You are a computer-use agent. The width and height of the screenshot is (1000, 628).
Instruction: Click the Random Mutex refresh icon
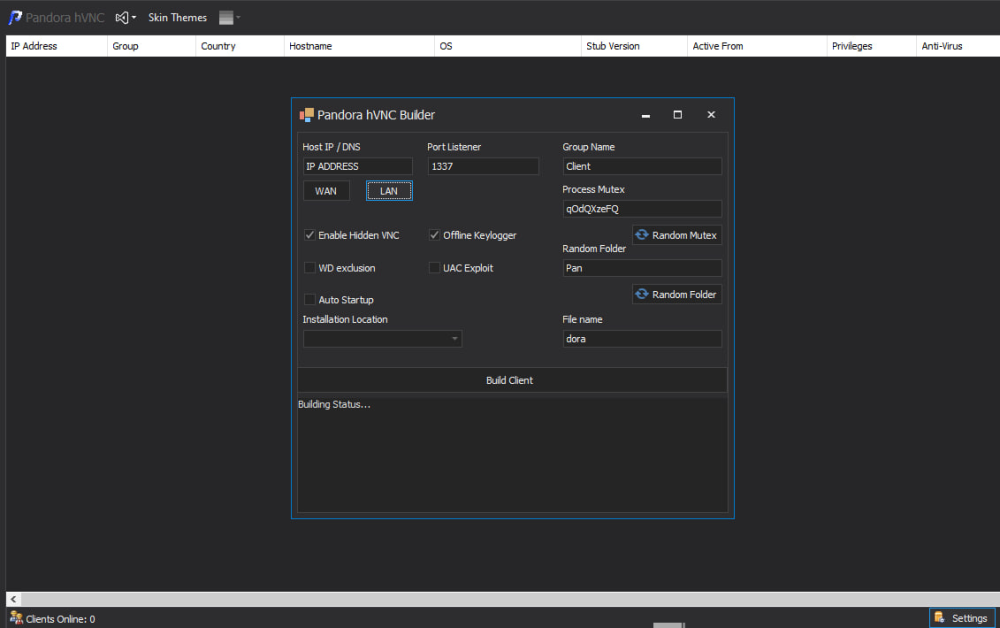pyautogui.click(x=642, y=235)
